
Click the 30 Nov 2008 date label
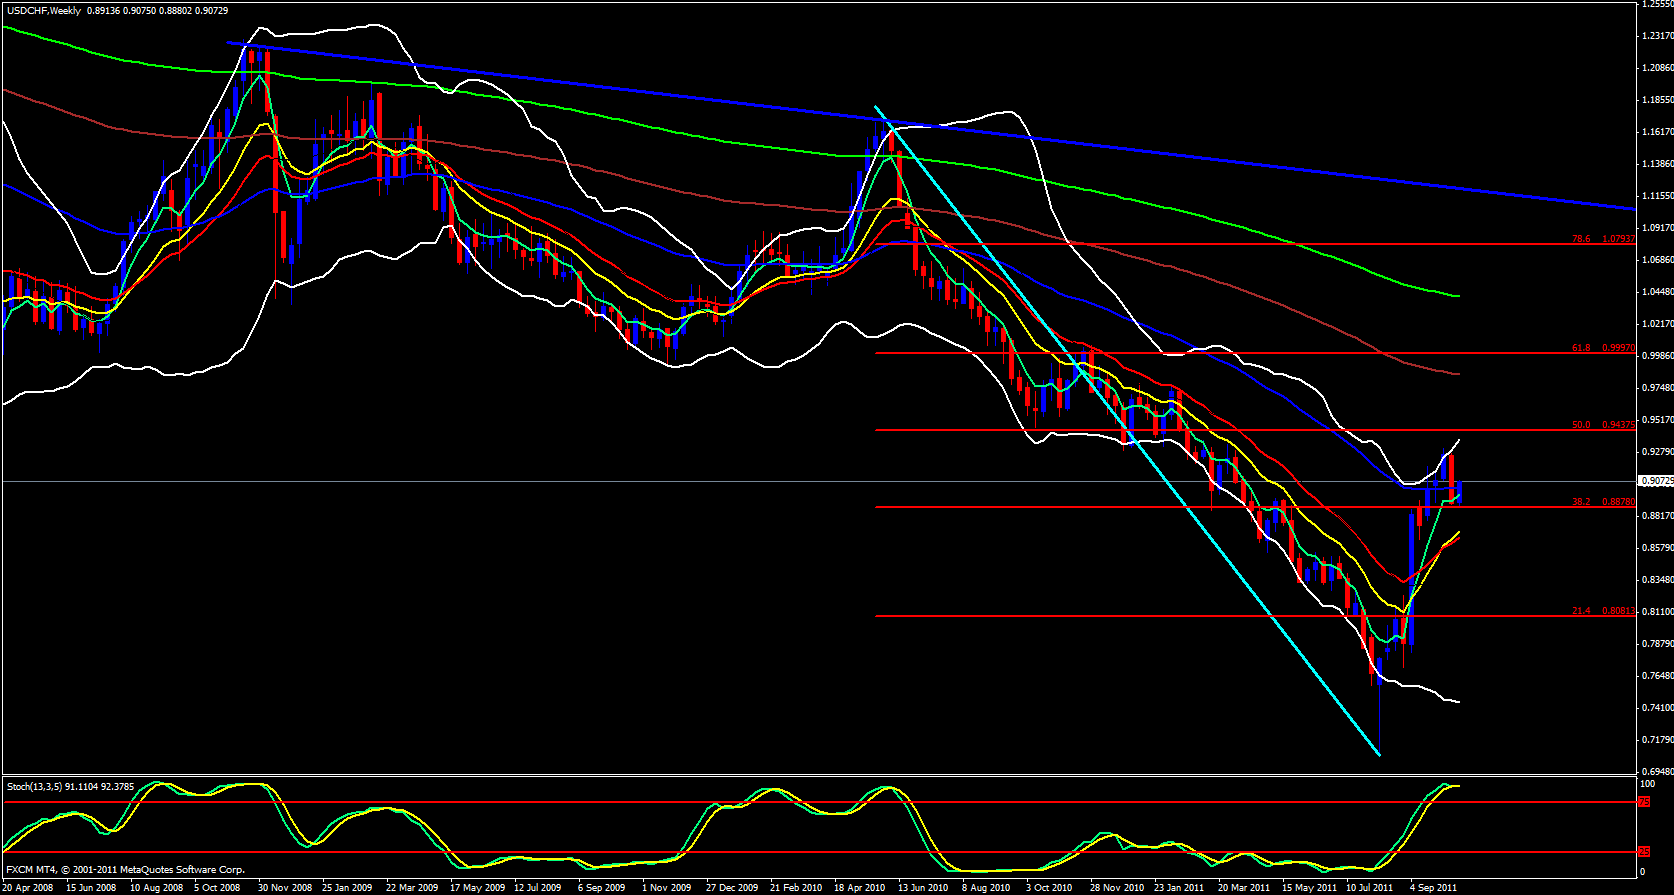(x=285, y=887)
